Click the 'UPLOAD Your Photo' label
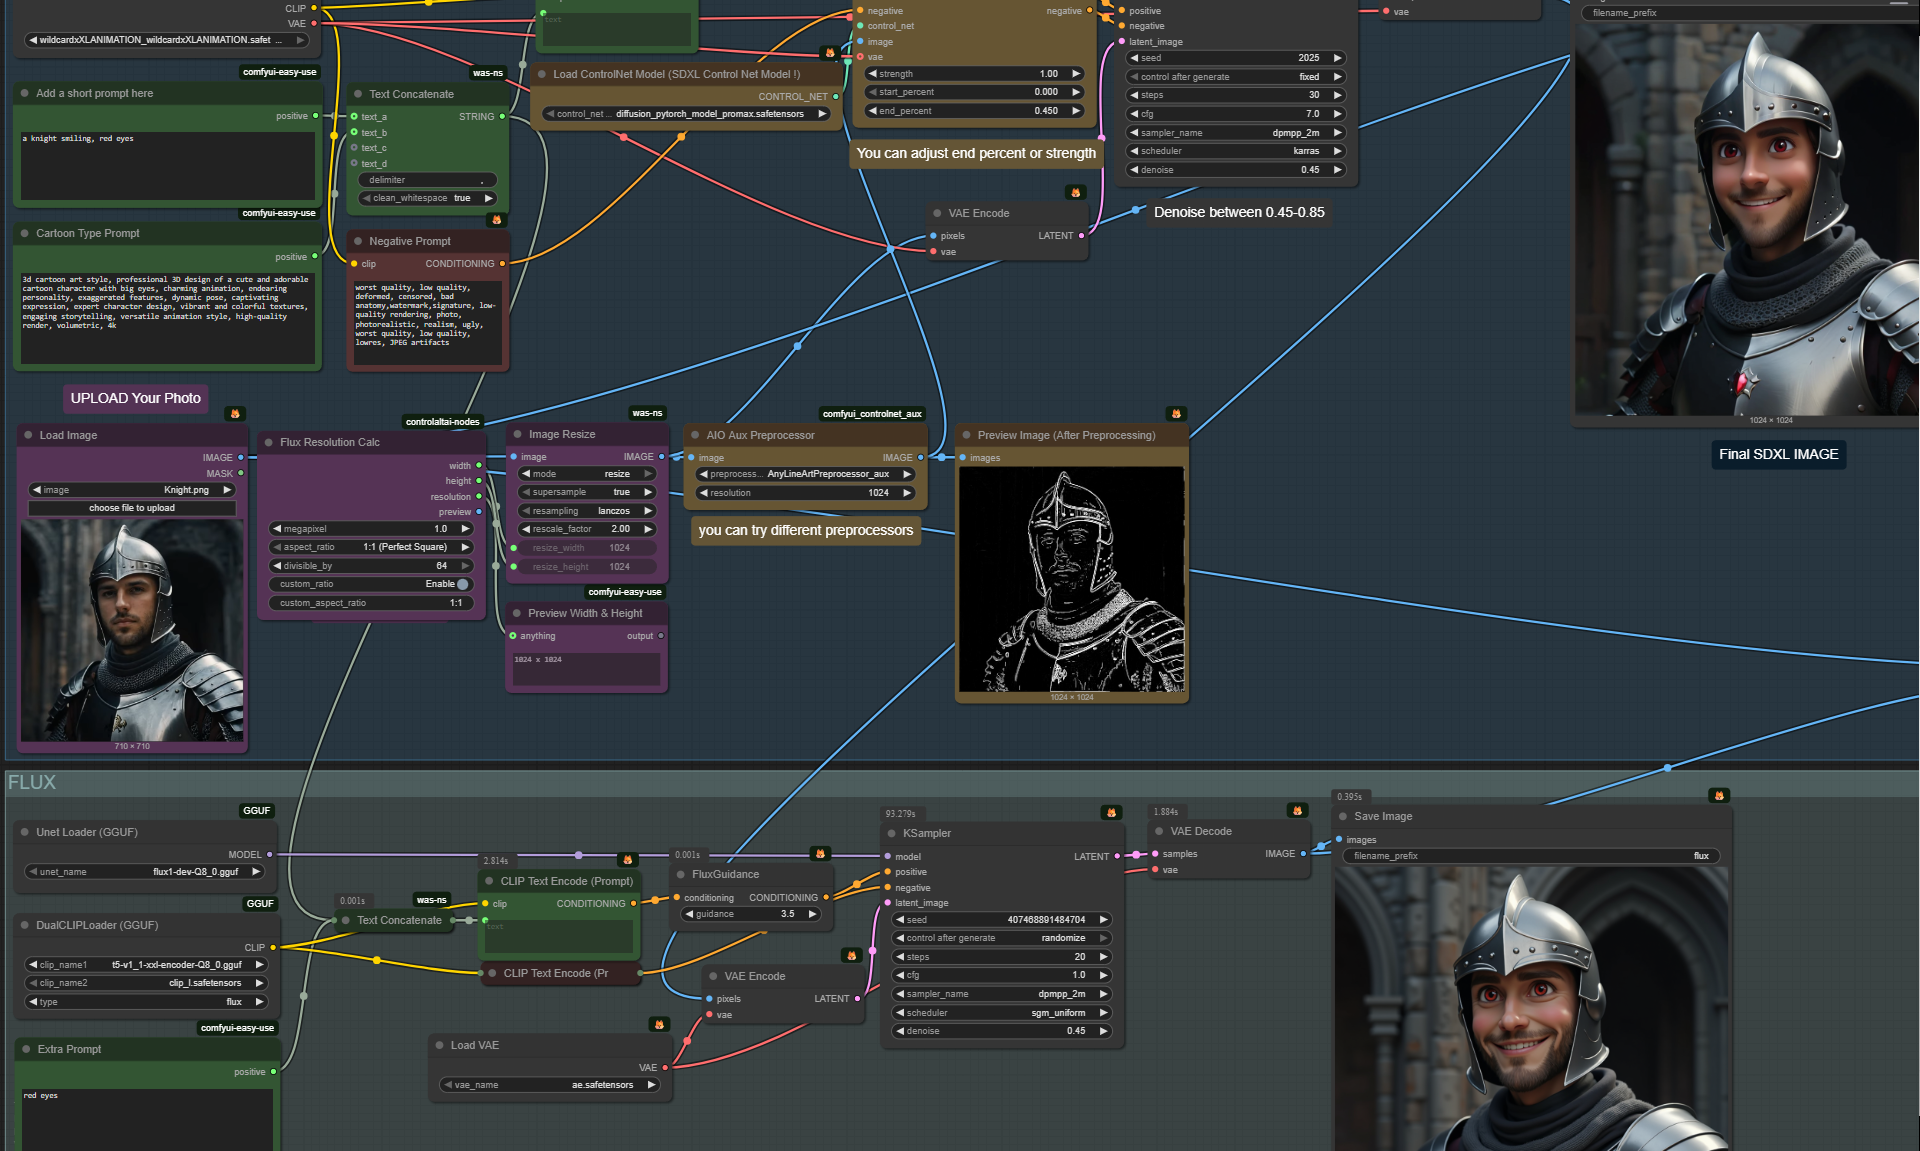Image resolution: width=1920 pixels, height=1151 pixels. 135,398
